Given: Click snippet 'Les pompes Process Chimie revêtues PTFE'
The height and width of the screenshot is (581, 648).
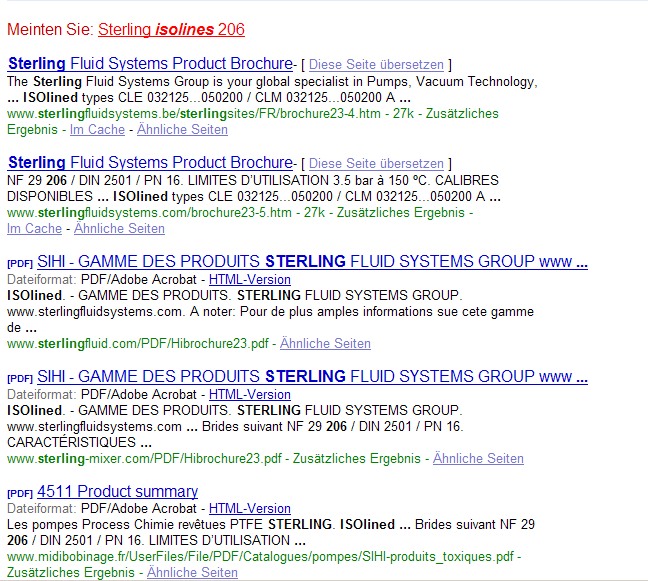Looking at the screenshot, I should tap(135, 524).
